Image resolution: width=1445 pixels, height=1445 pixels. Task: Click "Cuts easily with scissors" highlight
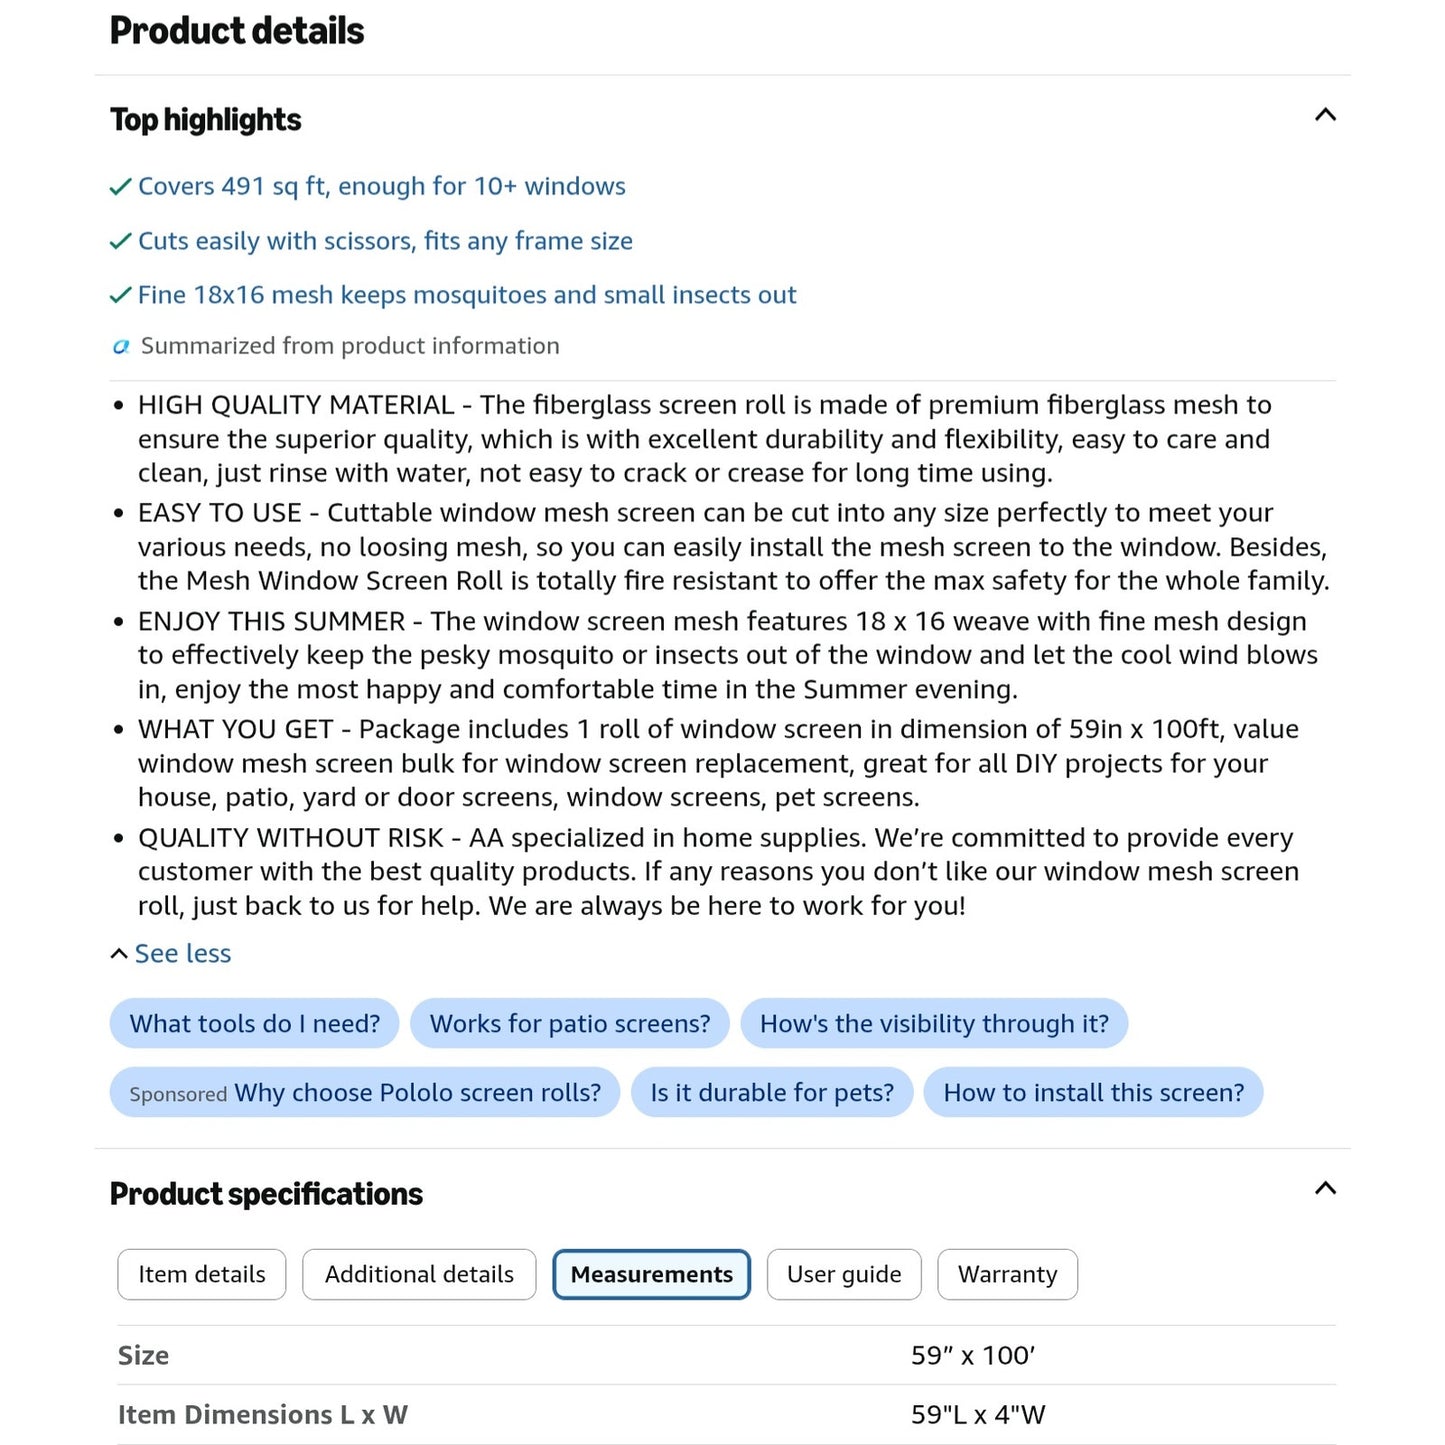[385, 241]
